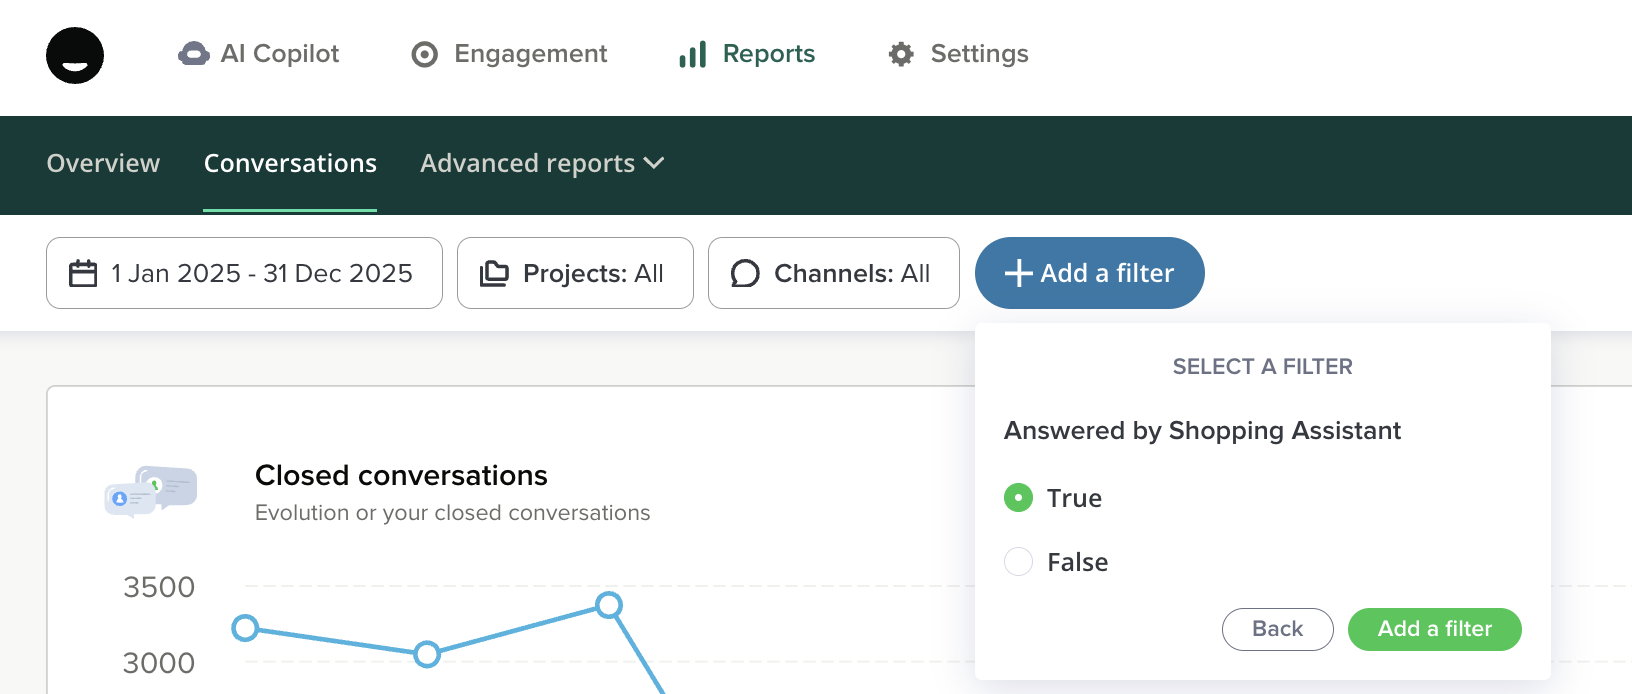
Task: Click the Projects folder icon
Action: pyautogui.click(x=494, y=273)
